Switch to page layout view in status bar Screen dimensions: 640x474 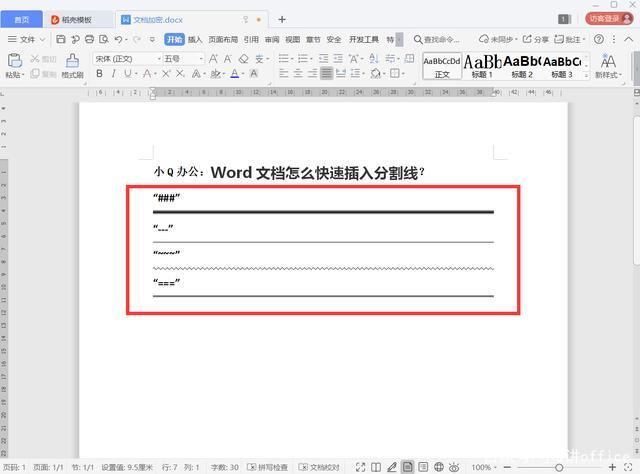[407, 467]
